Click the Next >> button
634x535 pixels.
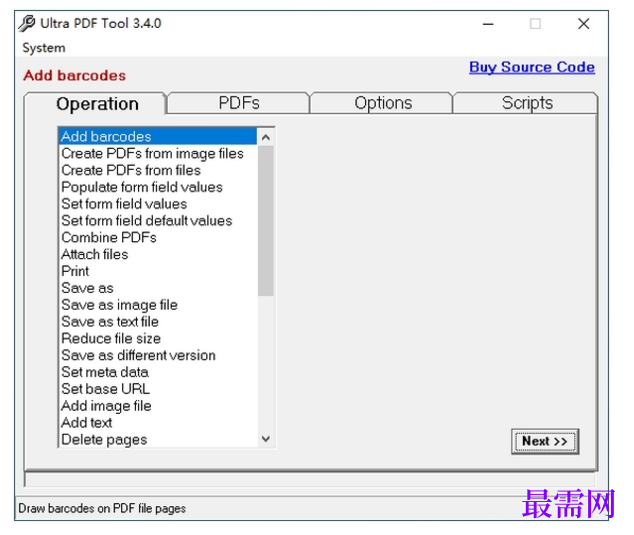pyautogui.click(x=545, y=441)
